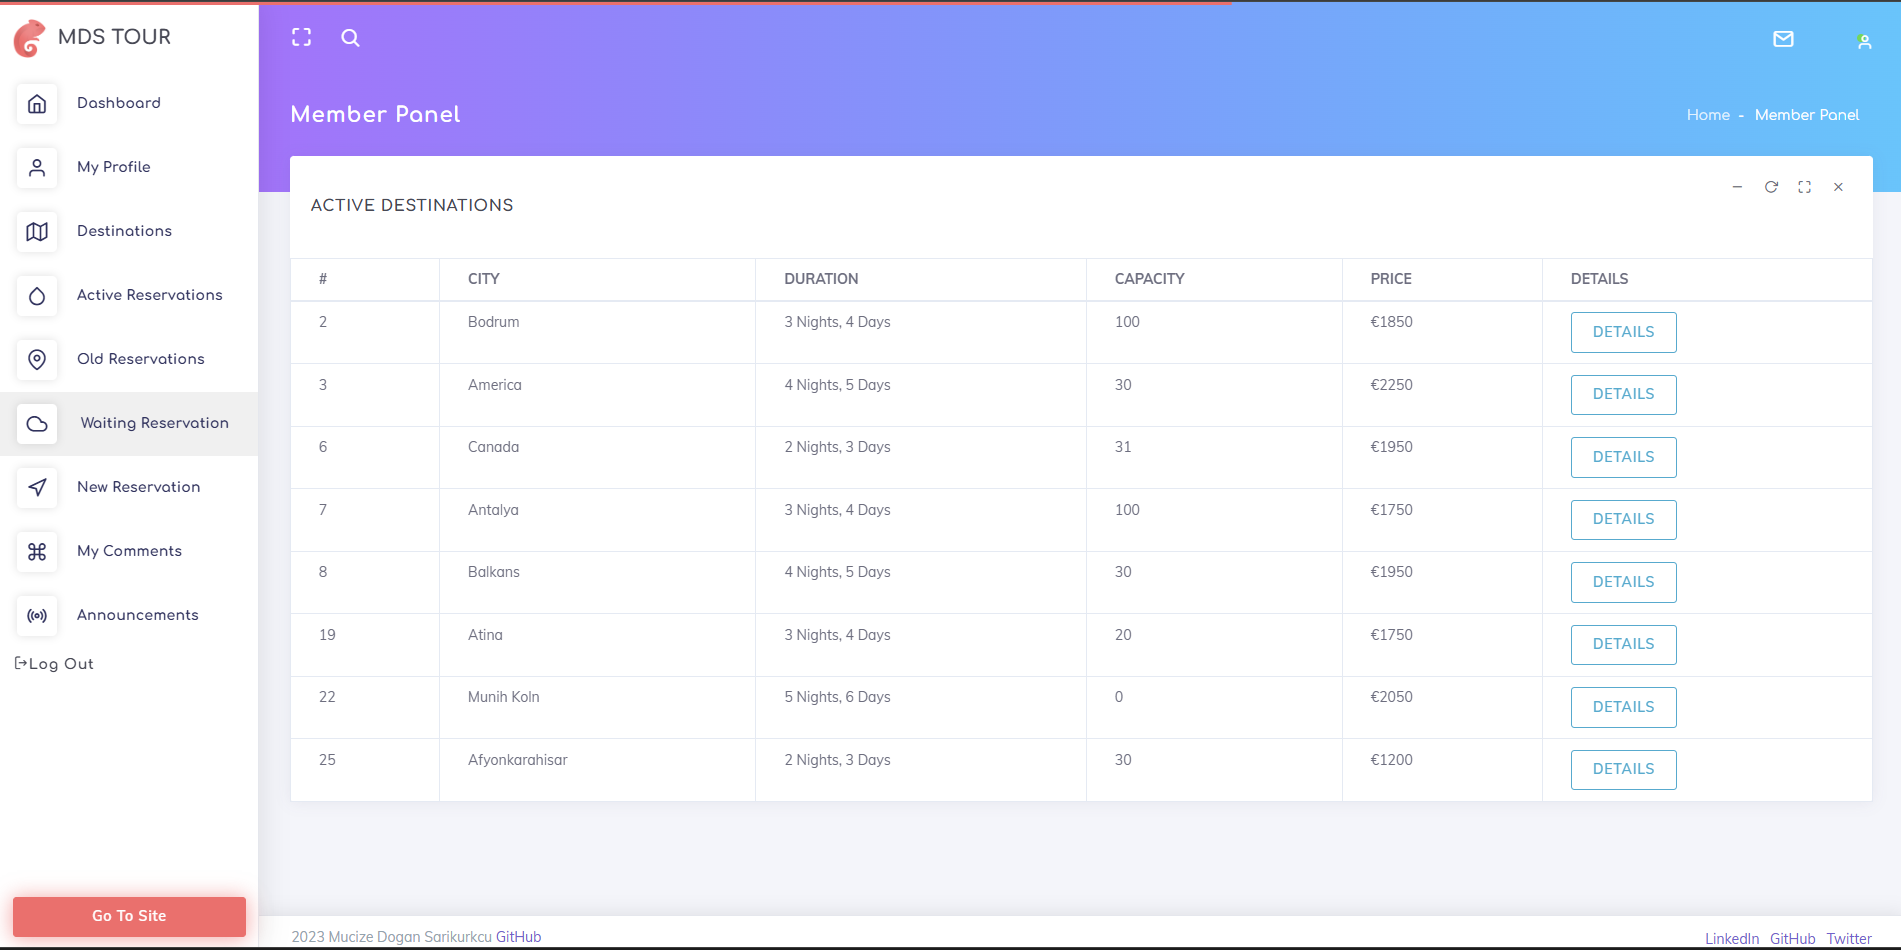Click the Old Reservations pin icon
This screenshot has width=1901, height=950.
click(37, 360)
